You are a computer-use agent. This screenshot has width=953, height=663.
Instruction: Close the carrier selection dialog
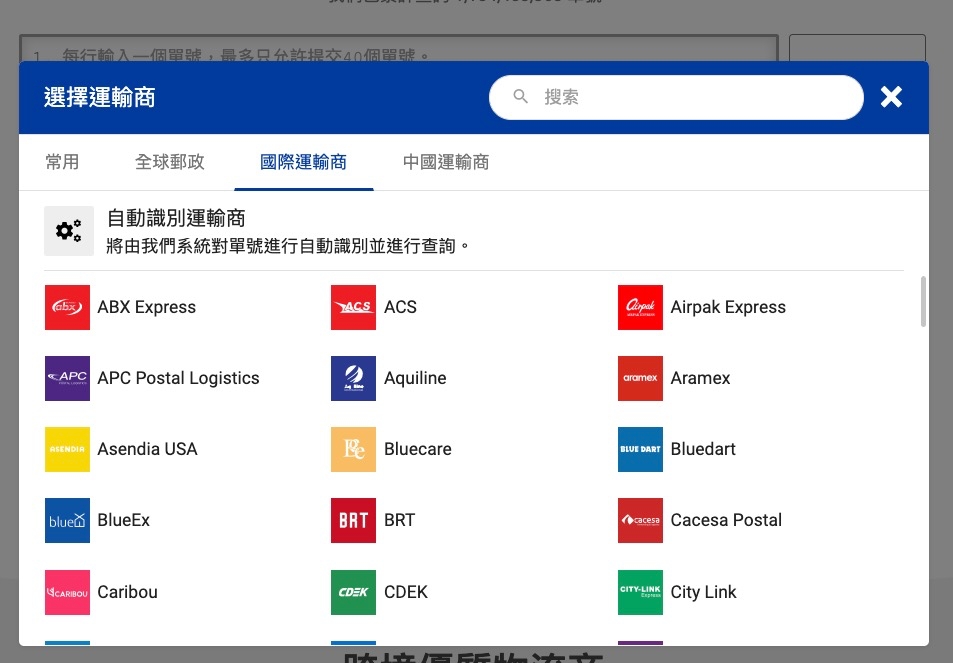click(x=891, y=97)
